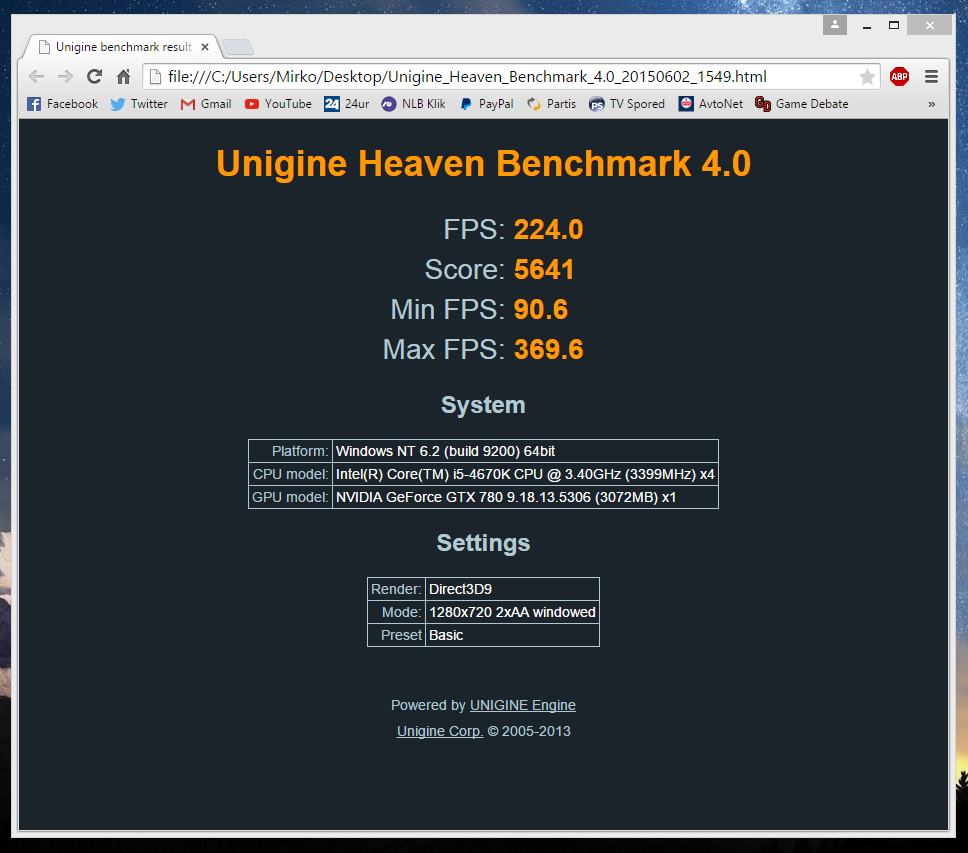Viewport: 968px width, 853px height.
Task: Open the 24ur bookmark
Action: [346, 104]
